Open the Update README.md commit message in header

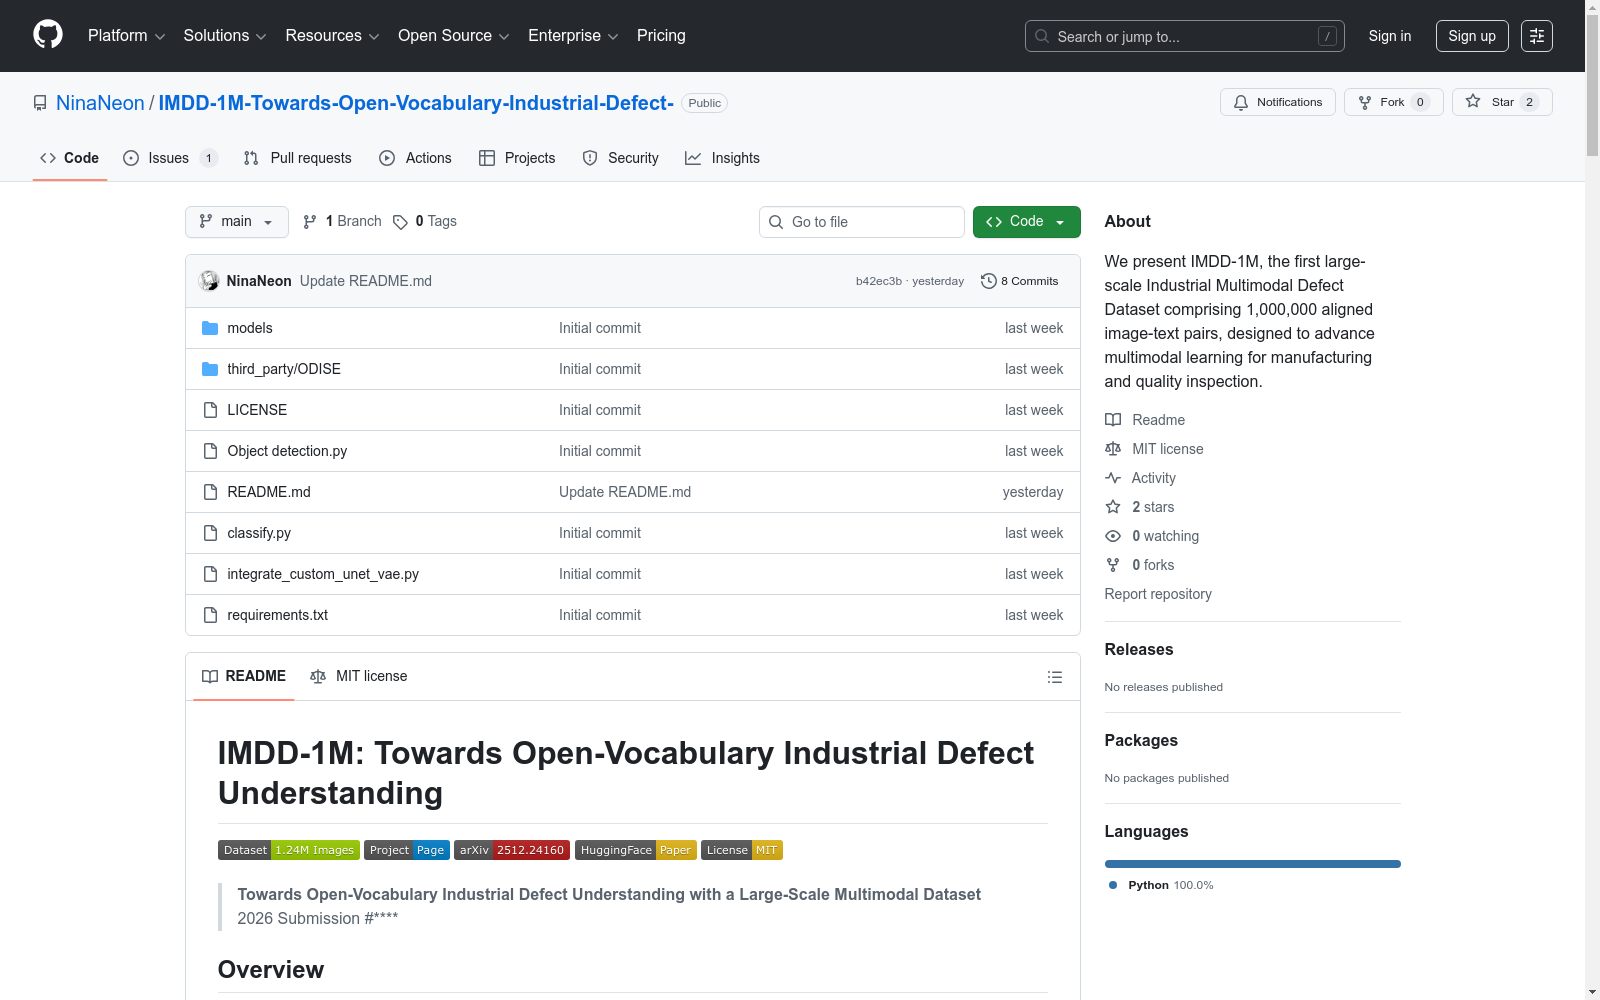click(366, 281)
